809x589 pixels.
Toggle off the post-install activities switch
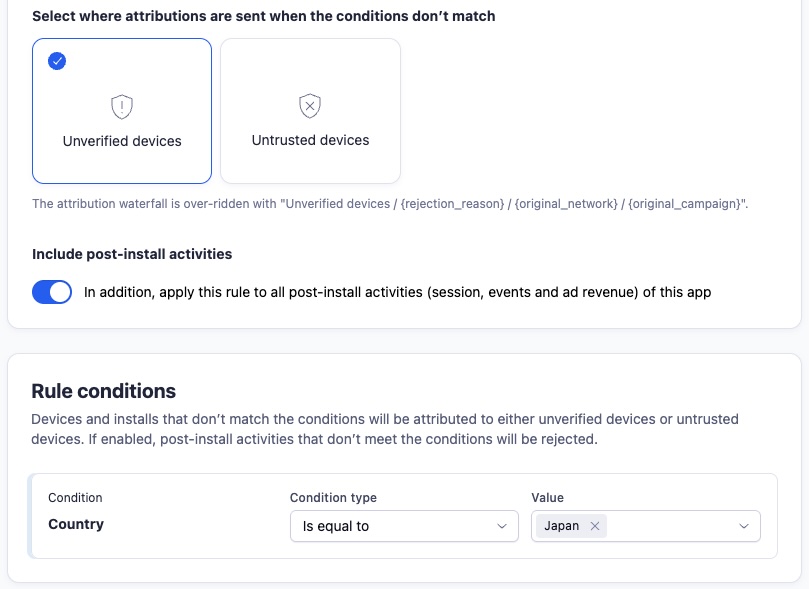(52, 292)
